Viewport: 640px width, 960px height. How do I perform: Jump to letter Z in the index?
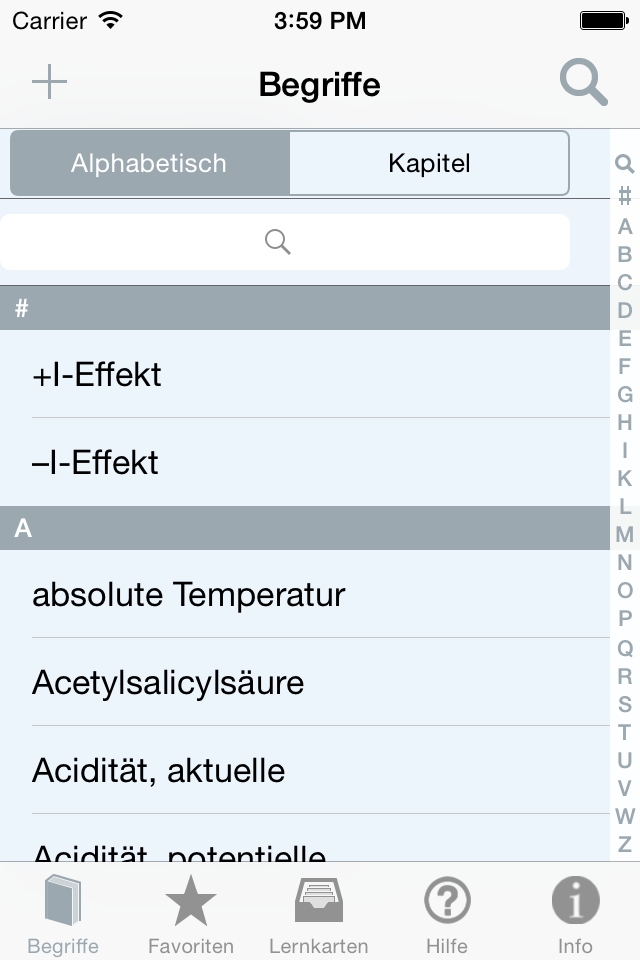click(x=625, y=844)
